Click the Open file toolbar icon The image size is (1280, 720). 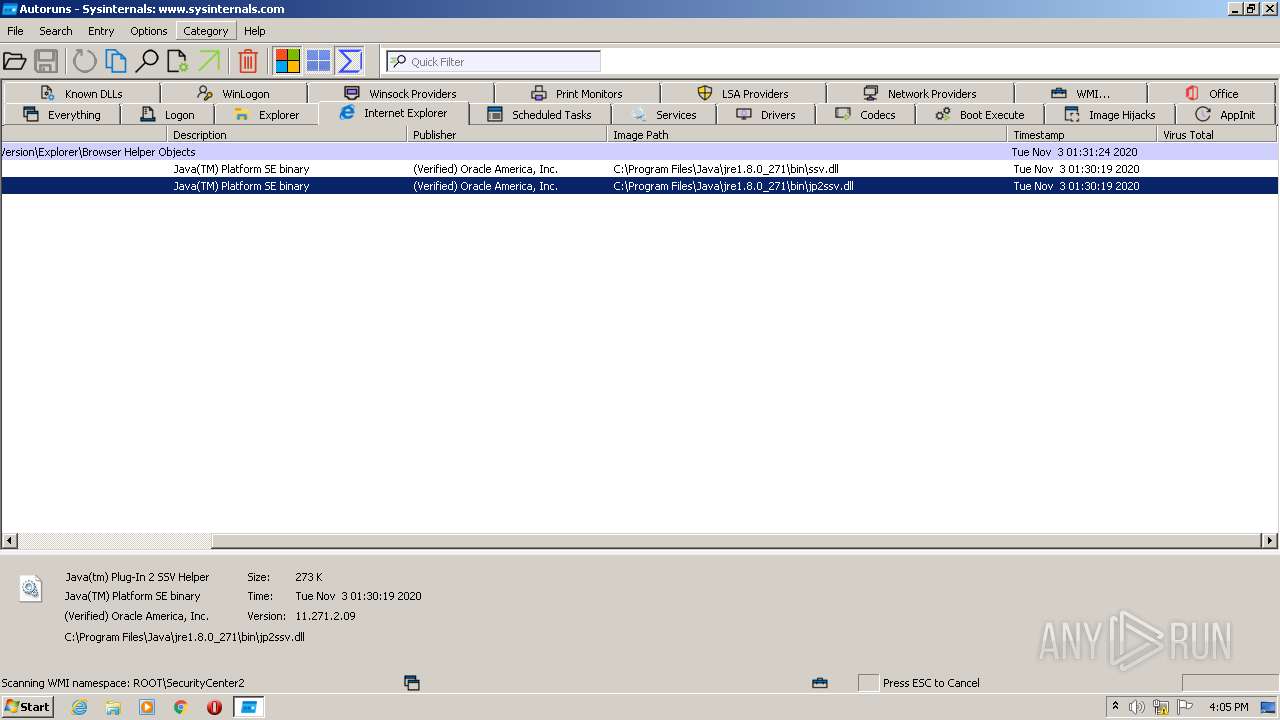pyautogui.click(x=15, y=61)
